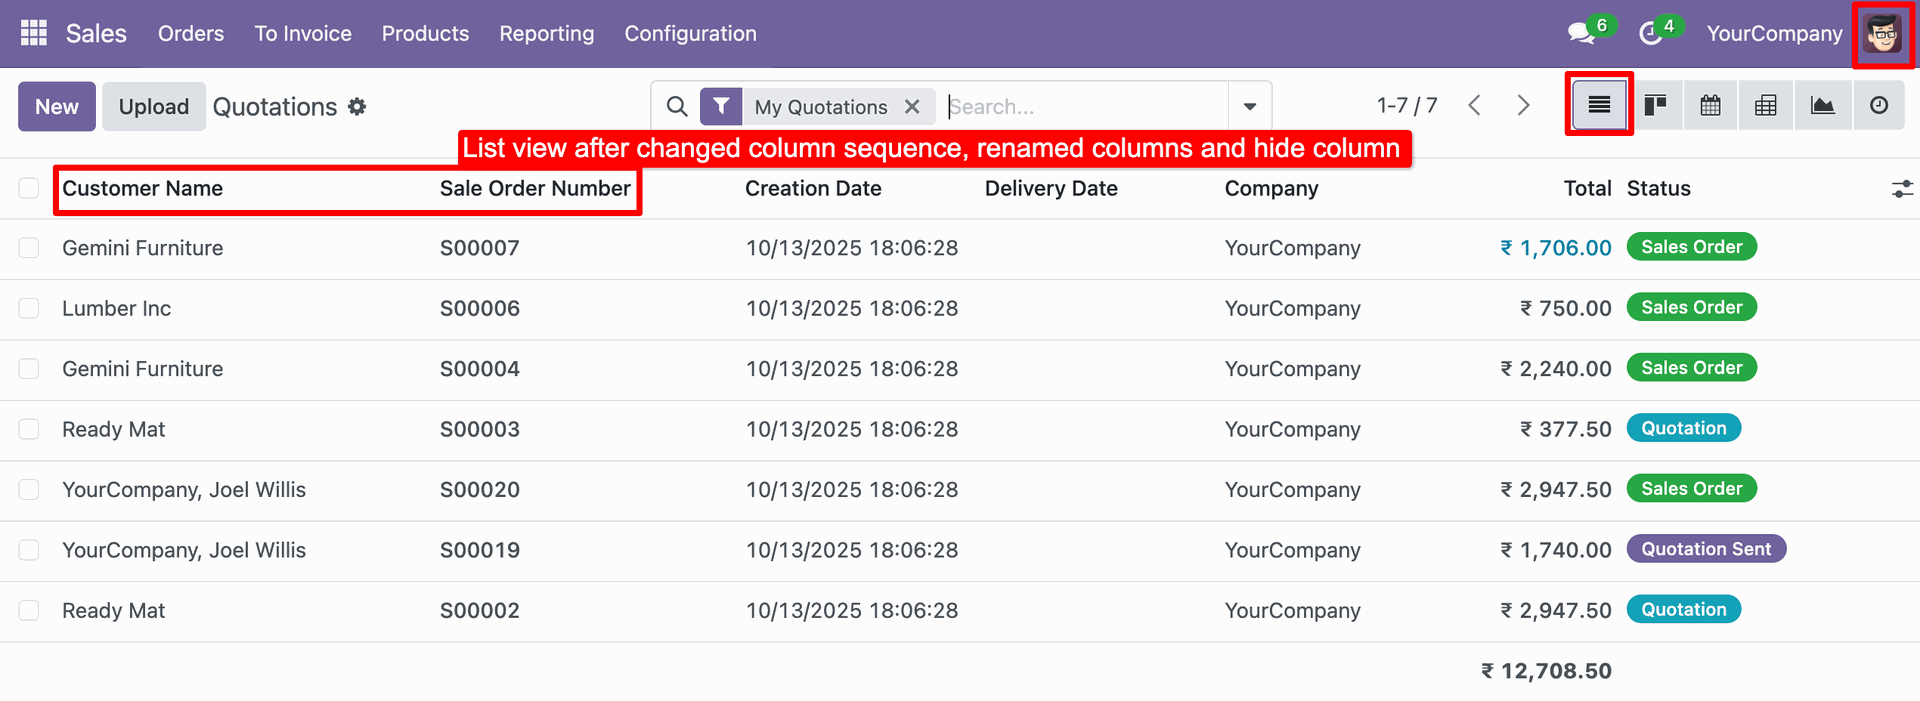Screen dimensions: 1920x701
Task: Open the optional columns selector
Action: (1901, 188)
